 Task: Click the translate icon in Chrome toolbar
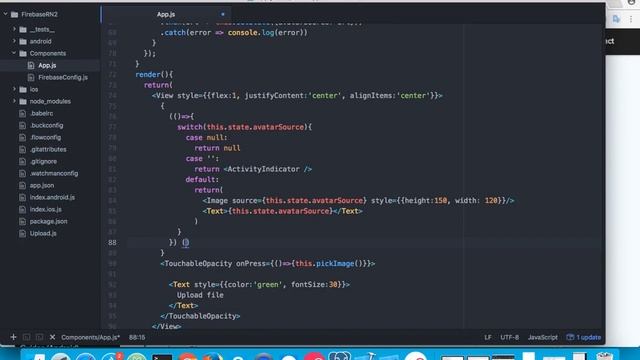coord(616,19)
